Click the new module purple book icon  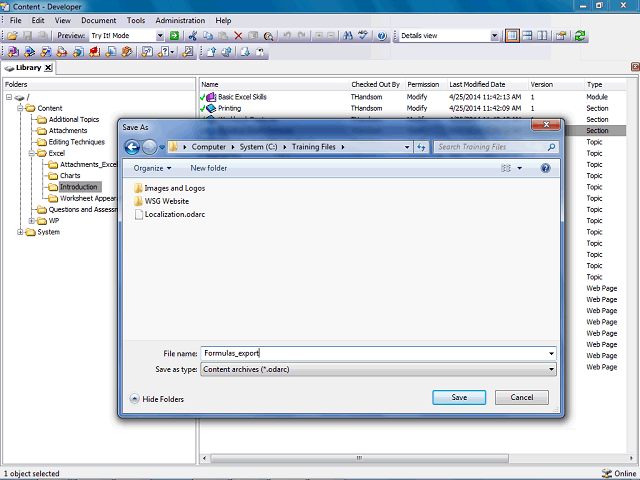pyautogui.click(x=13, y=52)
